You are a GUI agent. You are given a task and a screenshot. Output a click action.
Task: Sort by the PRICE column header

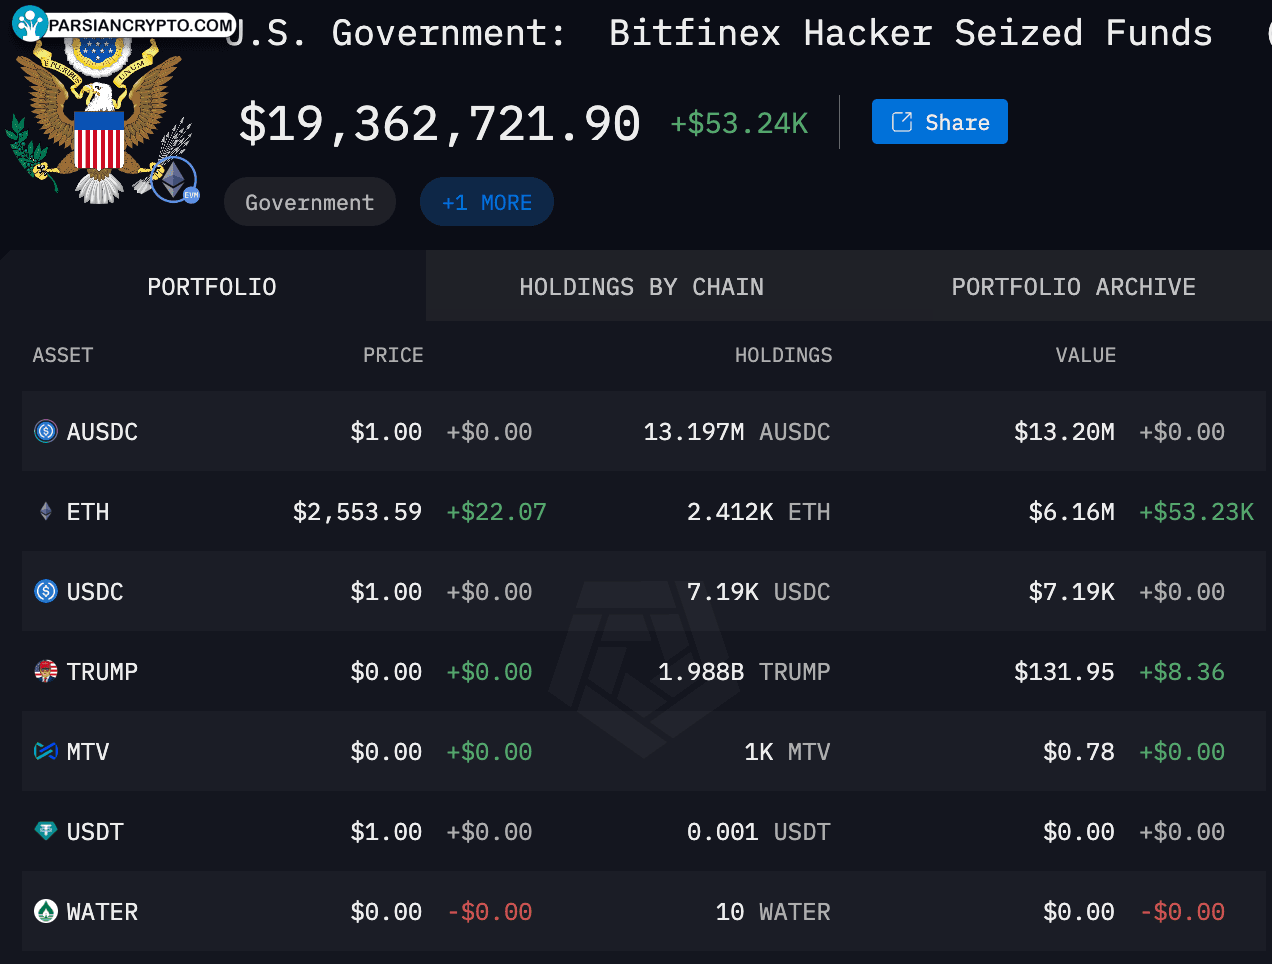click(x=393, y=355)
